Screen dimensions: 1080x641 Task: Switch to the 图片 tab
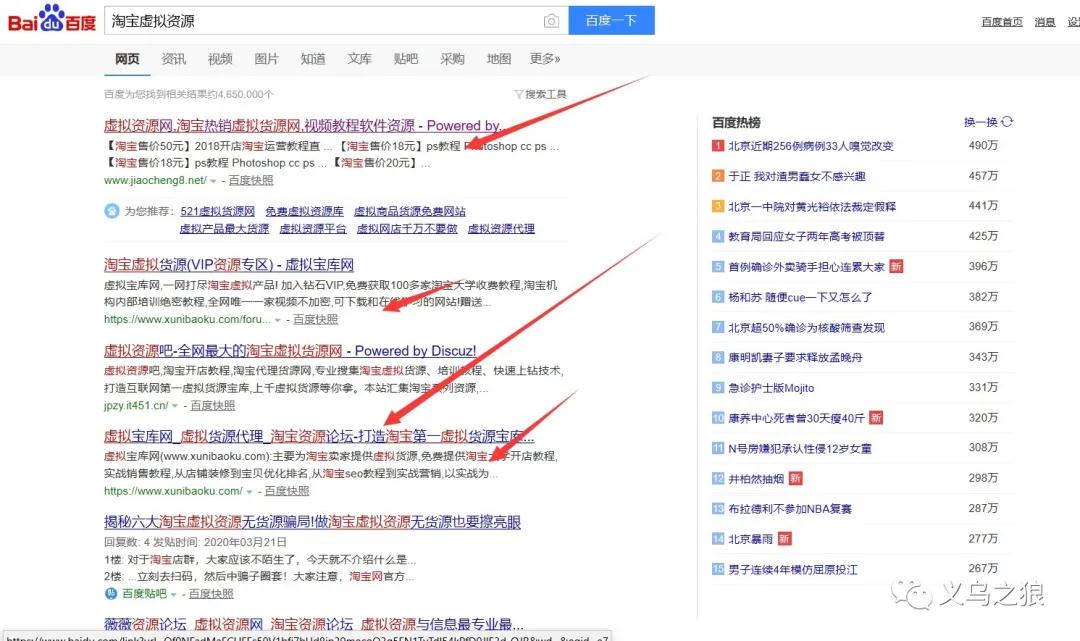[x=267, y=59]
